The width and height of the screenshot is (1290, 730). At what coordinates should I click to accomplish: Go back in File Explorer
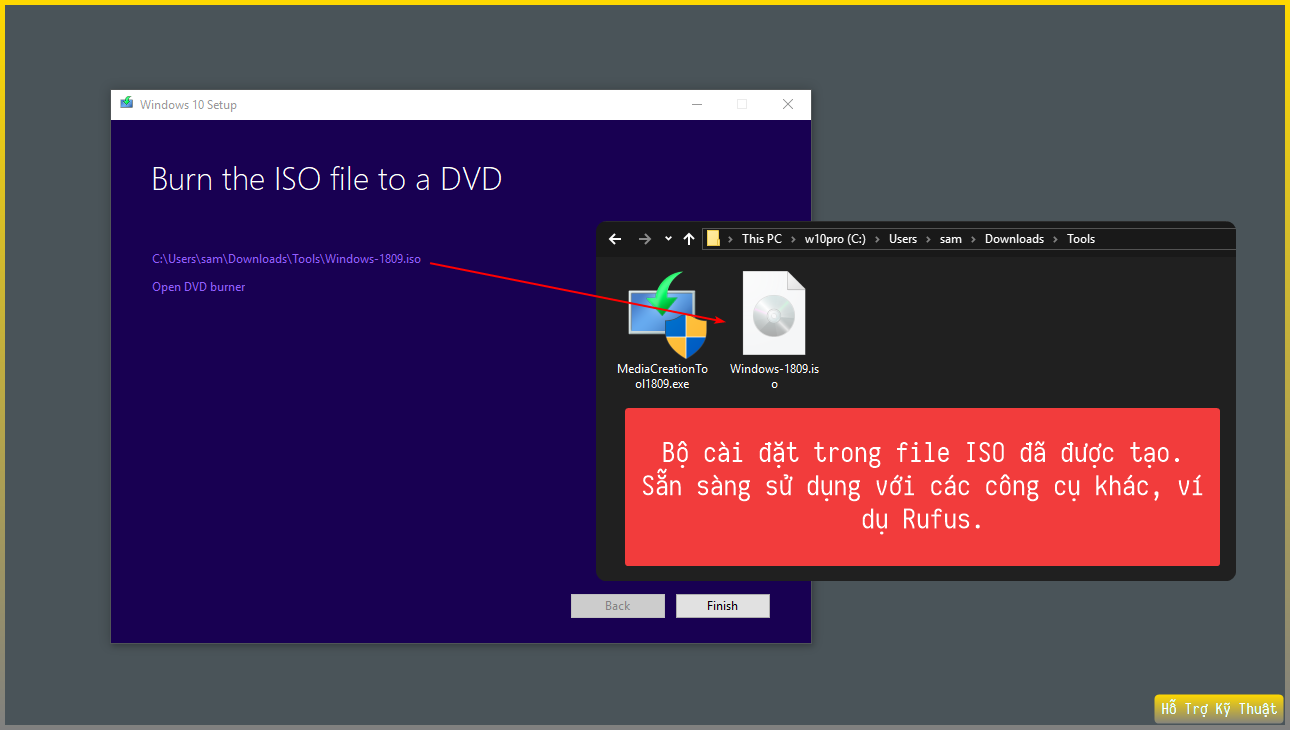pyautogui.click(x=616, y=239)
